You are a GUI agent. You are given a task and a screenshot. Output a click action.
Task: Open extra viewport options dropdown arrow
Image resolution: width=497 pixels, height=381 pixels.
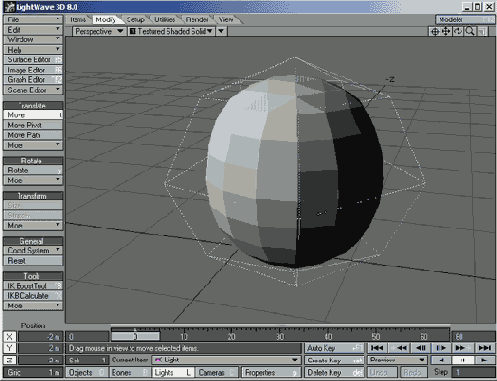(221, 31)
